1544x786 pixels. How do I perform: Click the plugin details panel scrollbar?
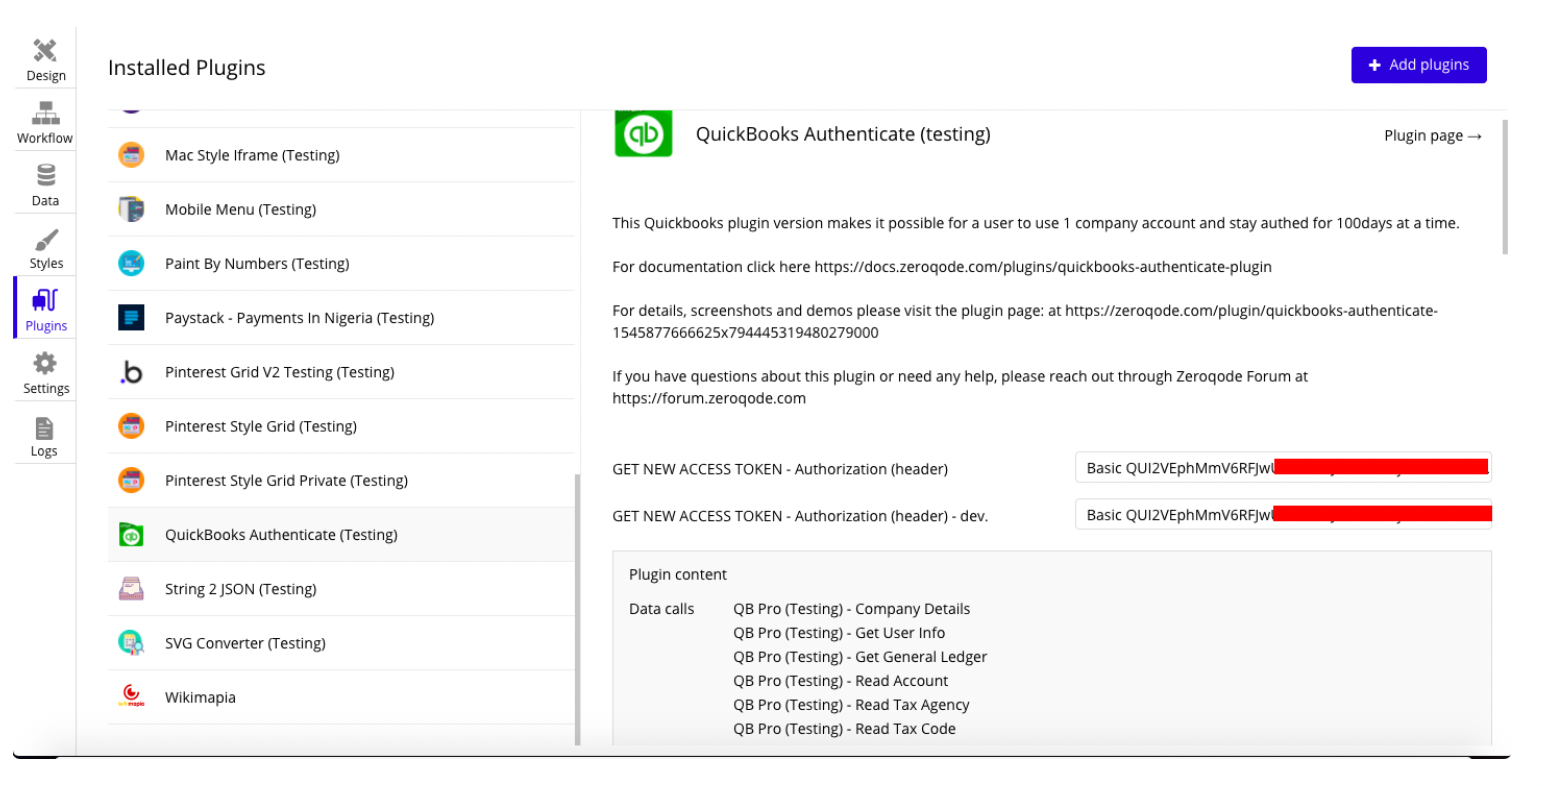click(1505, 187)
